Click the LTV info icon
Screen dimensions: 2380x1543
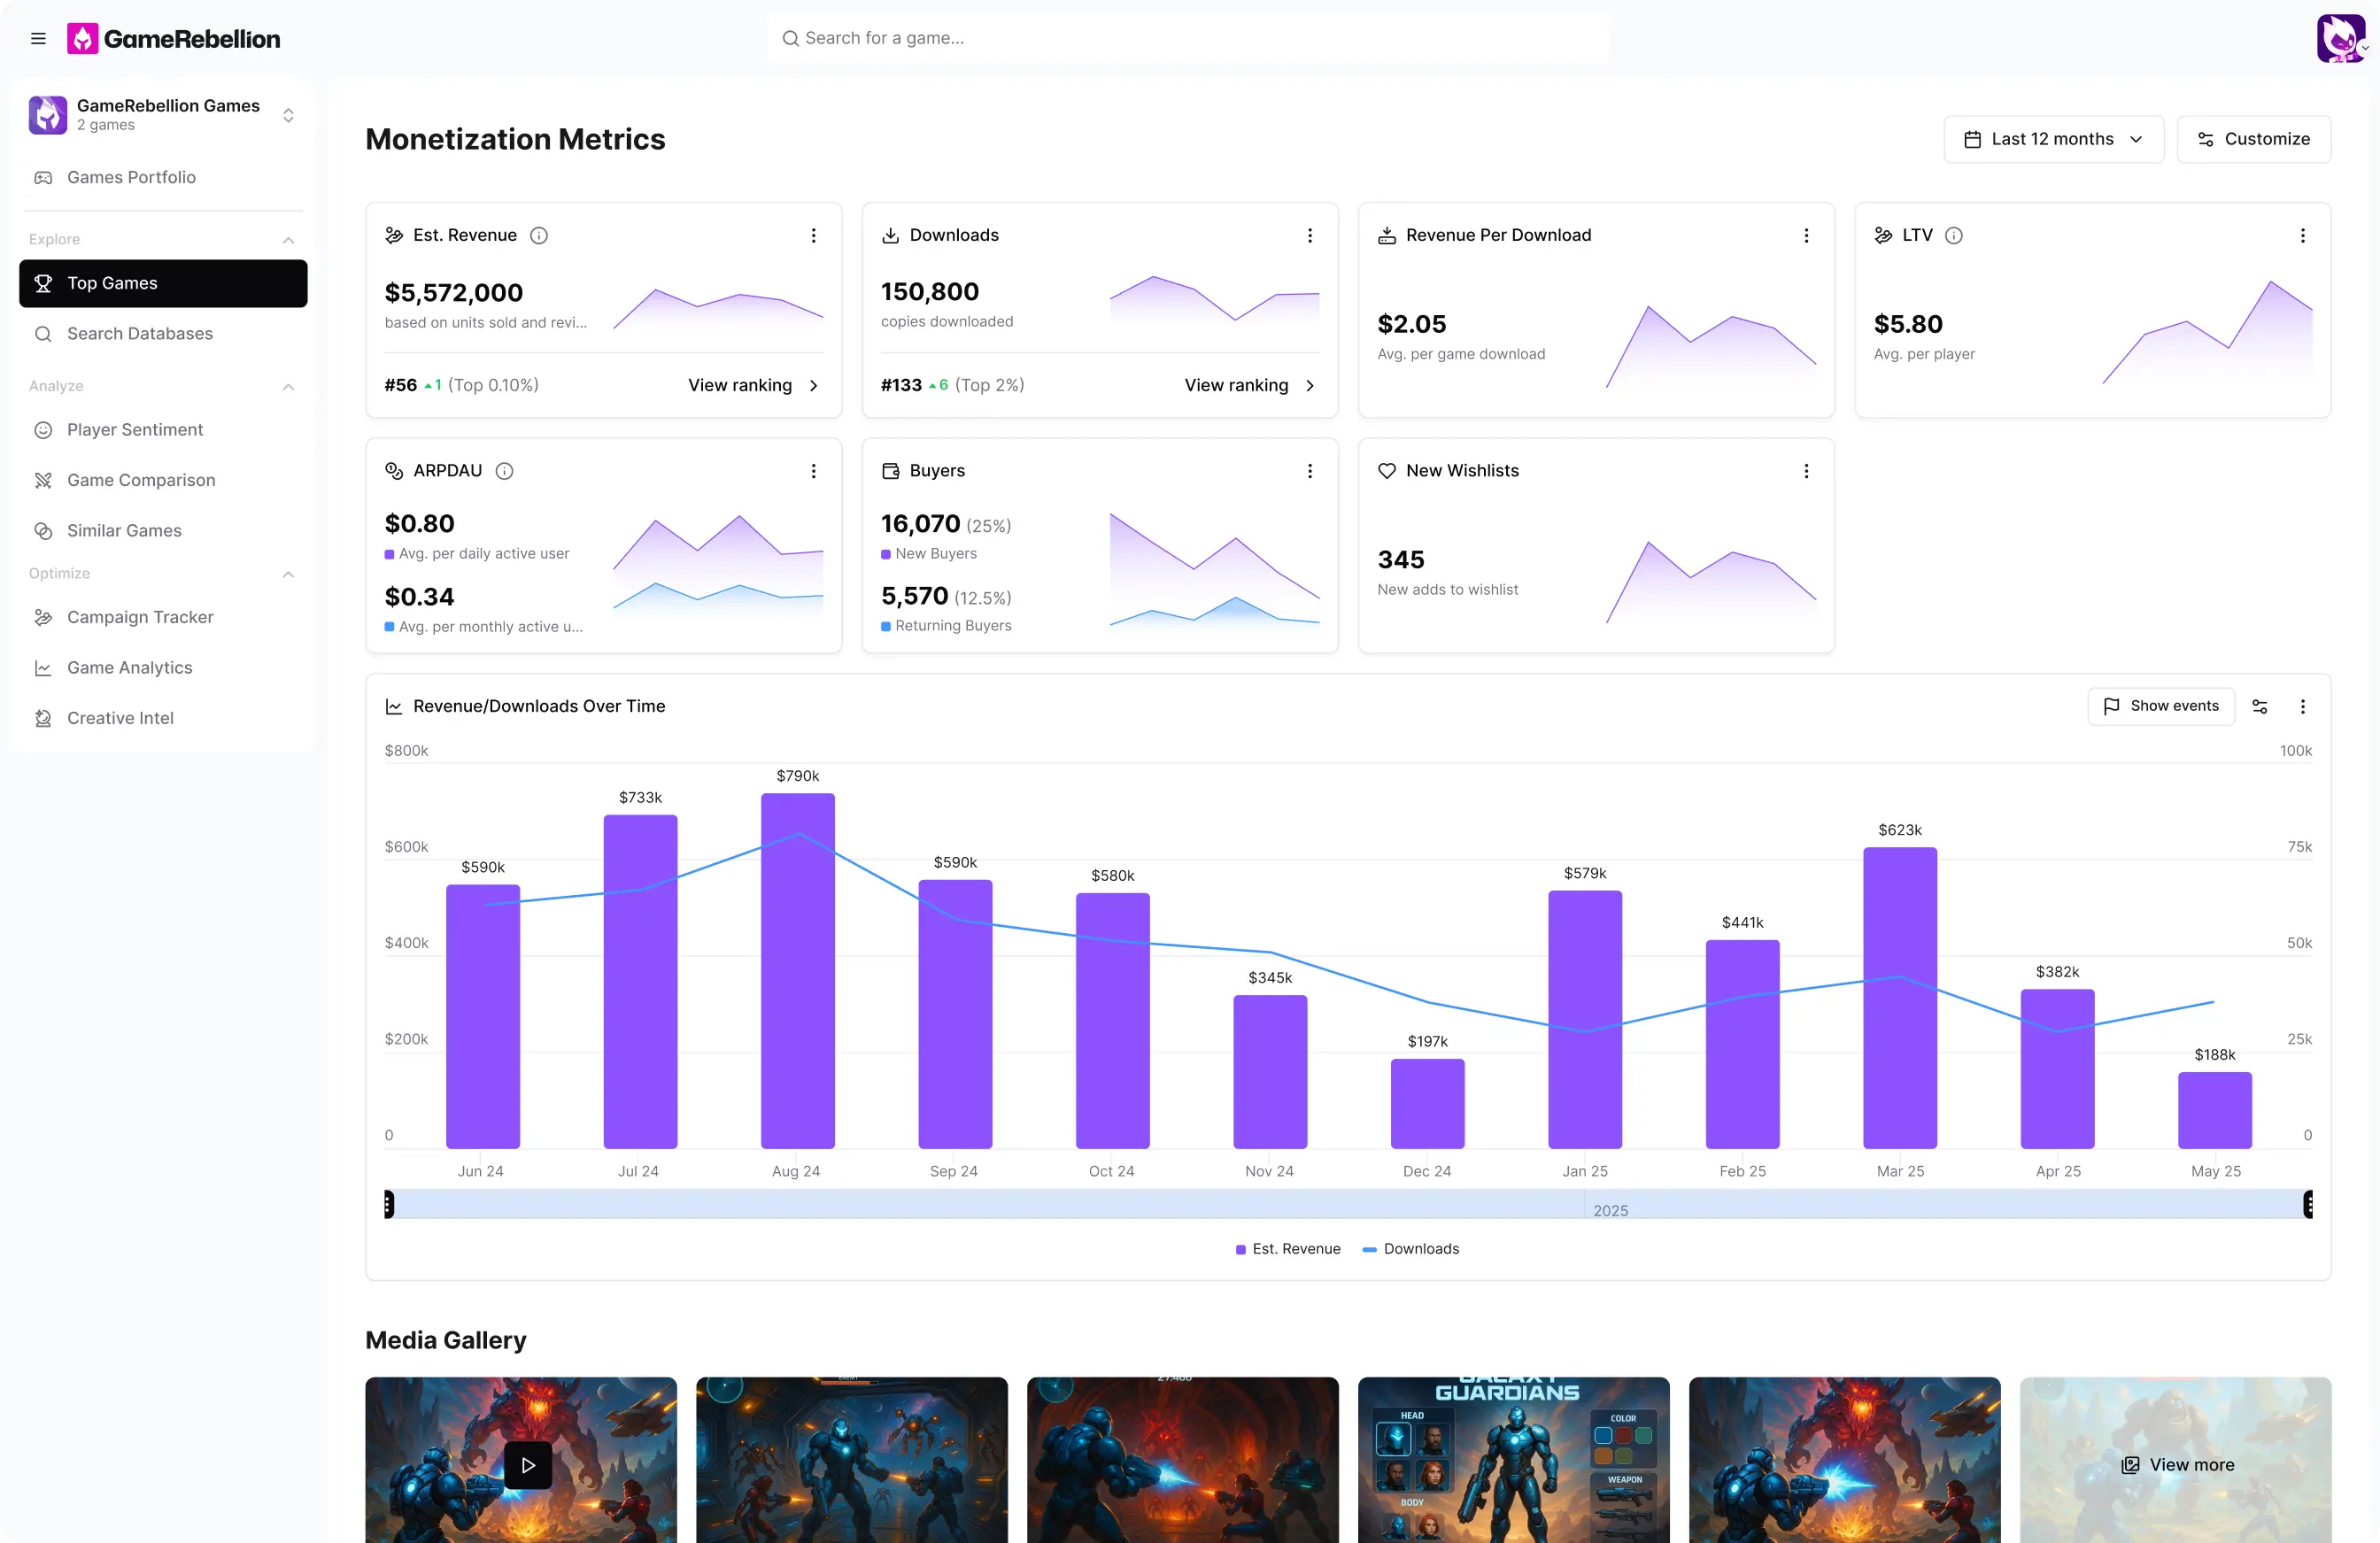pos(1953,235)
